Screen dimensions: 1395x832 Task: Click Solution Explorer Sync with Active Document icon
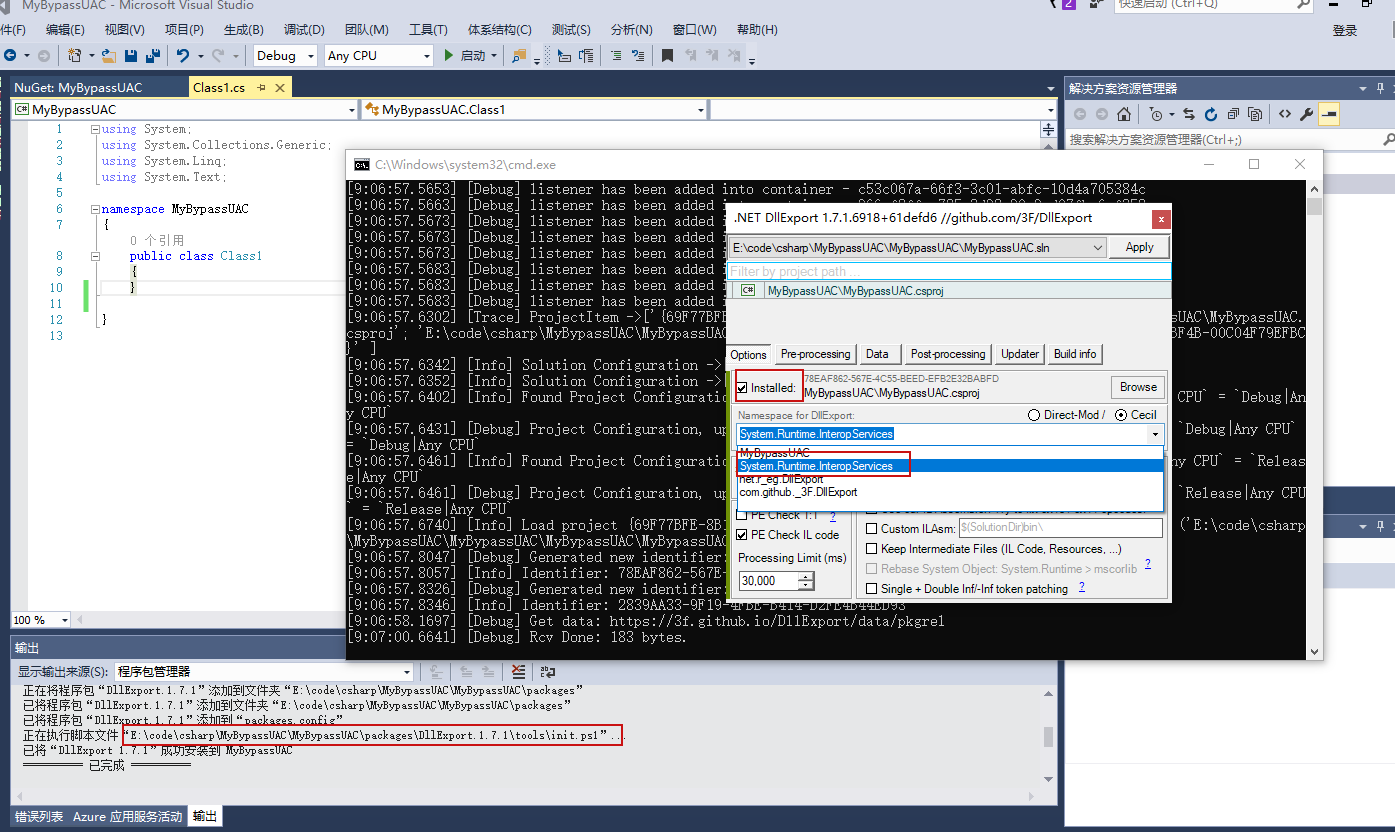coord(1189,114)
